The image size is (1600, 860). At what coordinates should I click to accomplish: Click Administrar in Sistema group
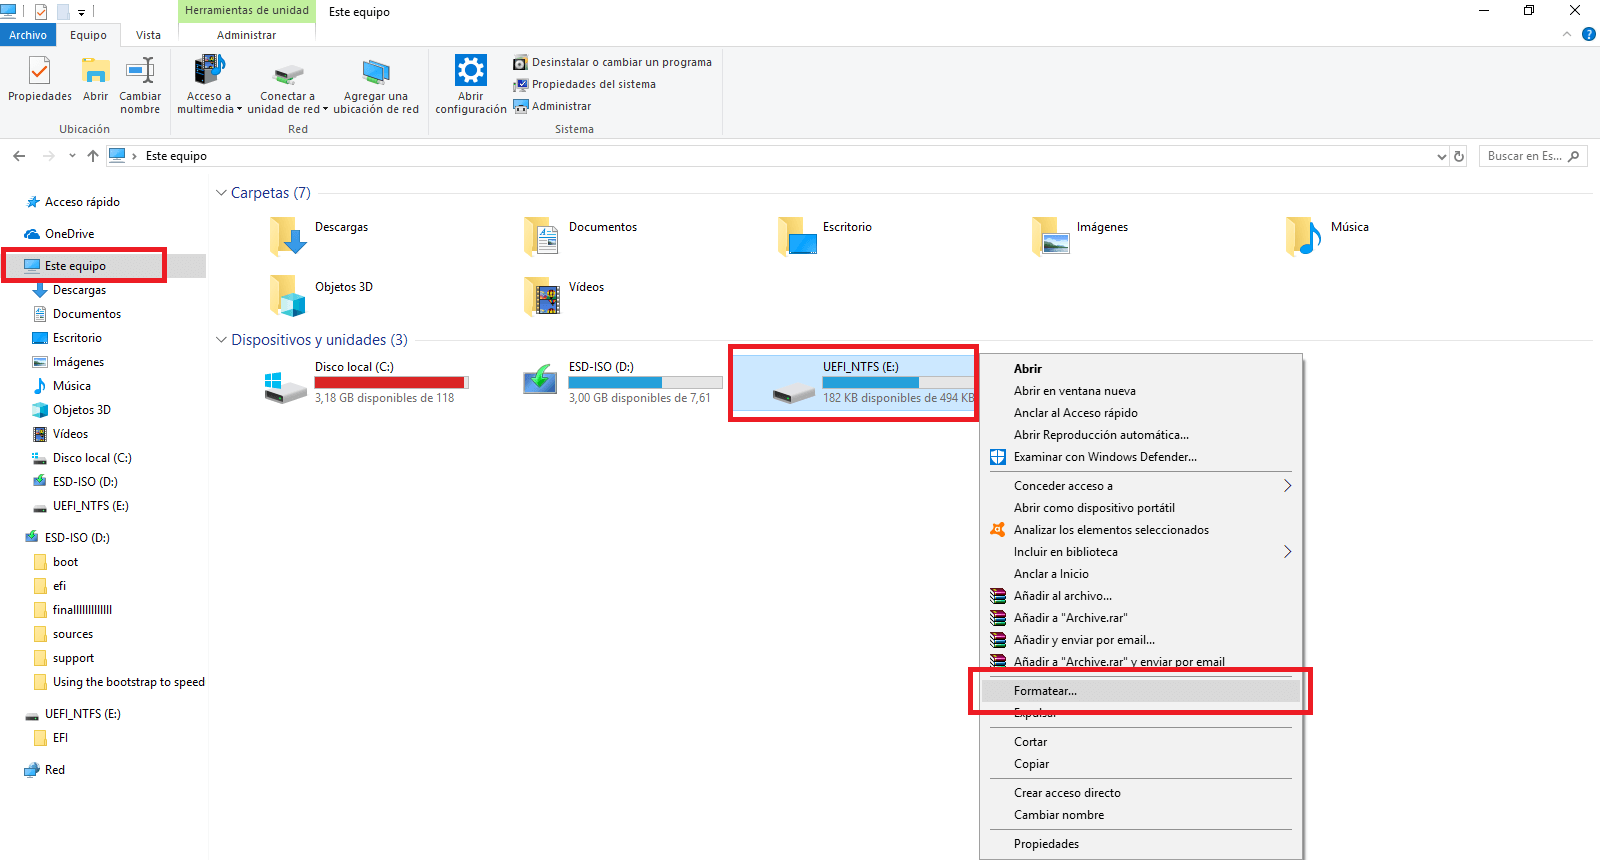pyautogui.click(x=552, y=106)
